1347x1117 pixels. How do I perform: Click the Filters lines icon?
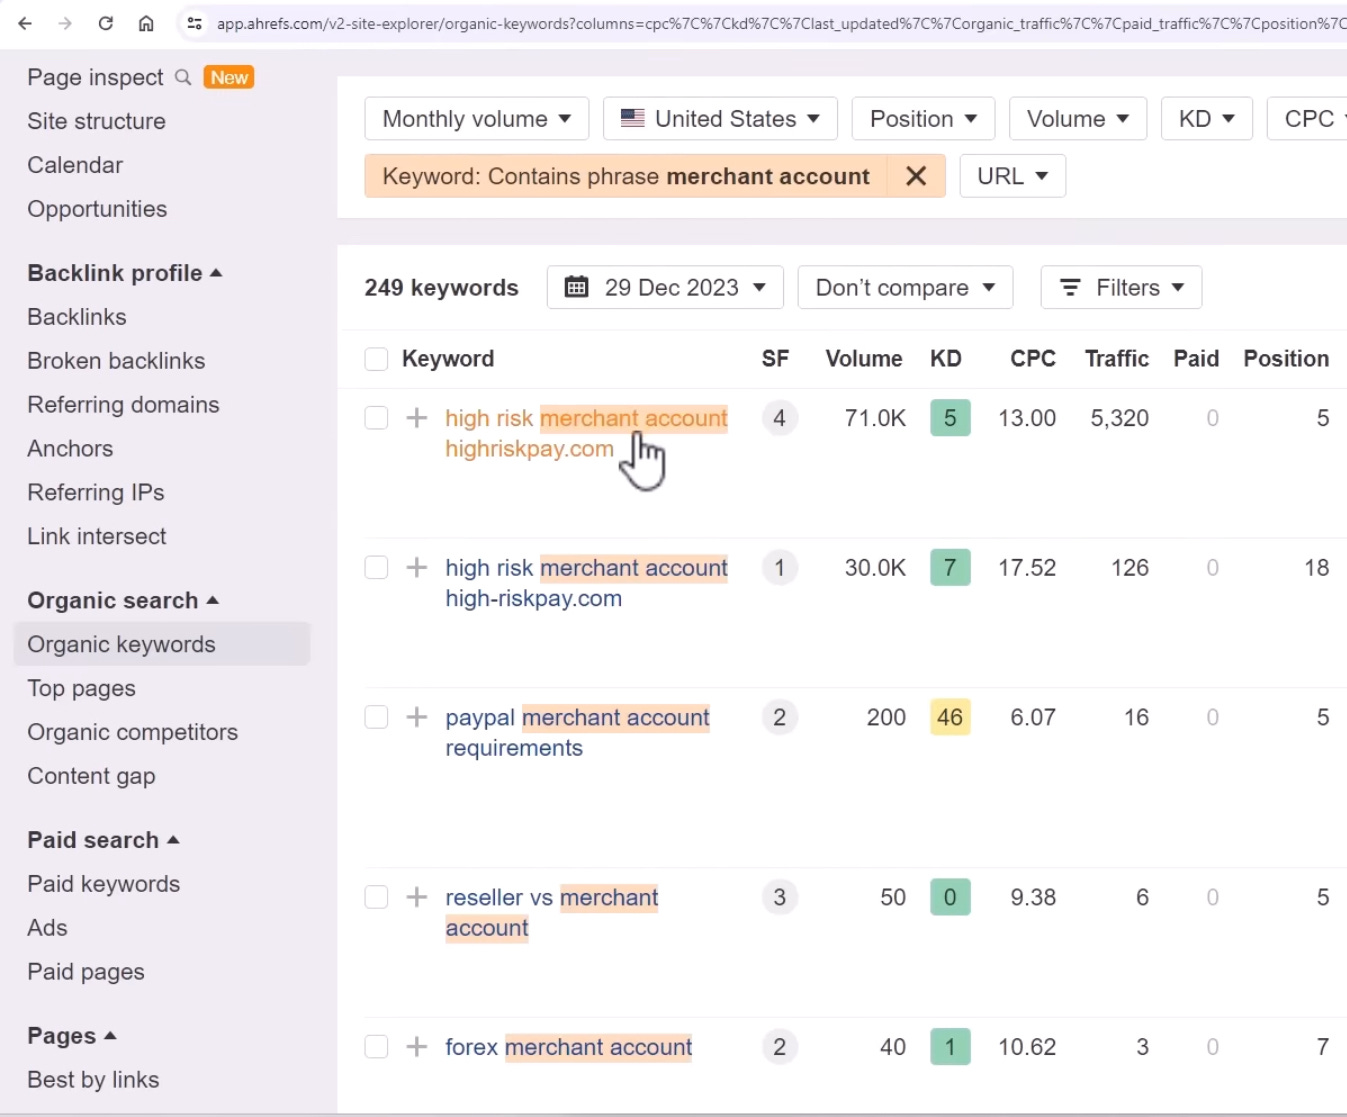(x=1070, y=288)
